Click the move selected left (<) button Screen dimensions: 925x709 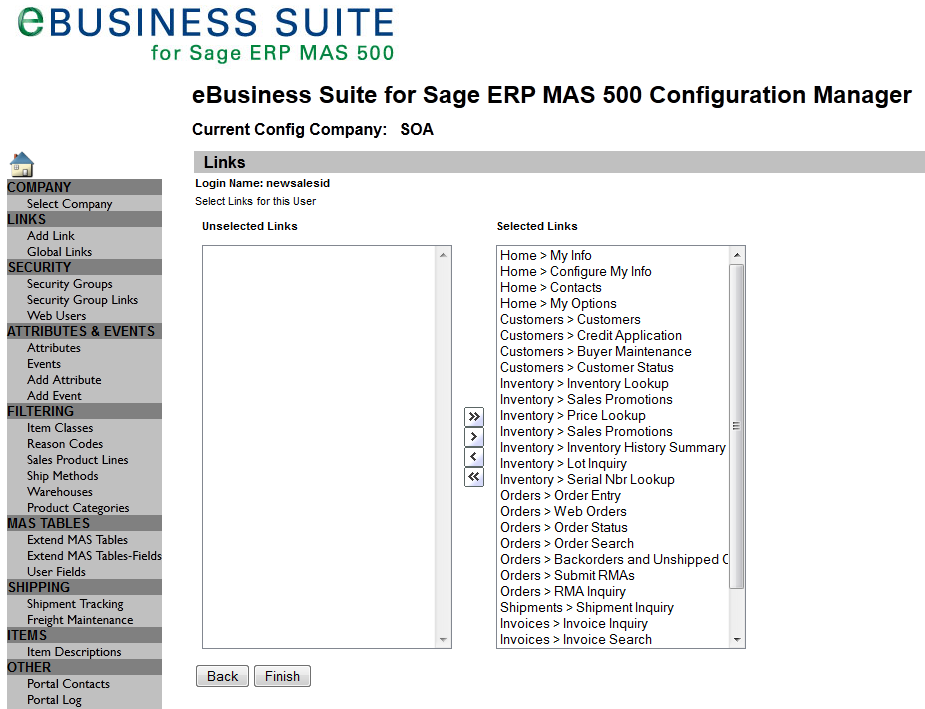pos(474,457)
